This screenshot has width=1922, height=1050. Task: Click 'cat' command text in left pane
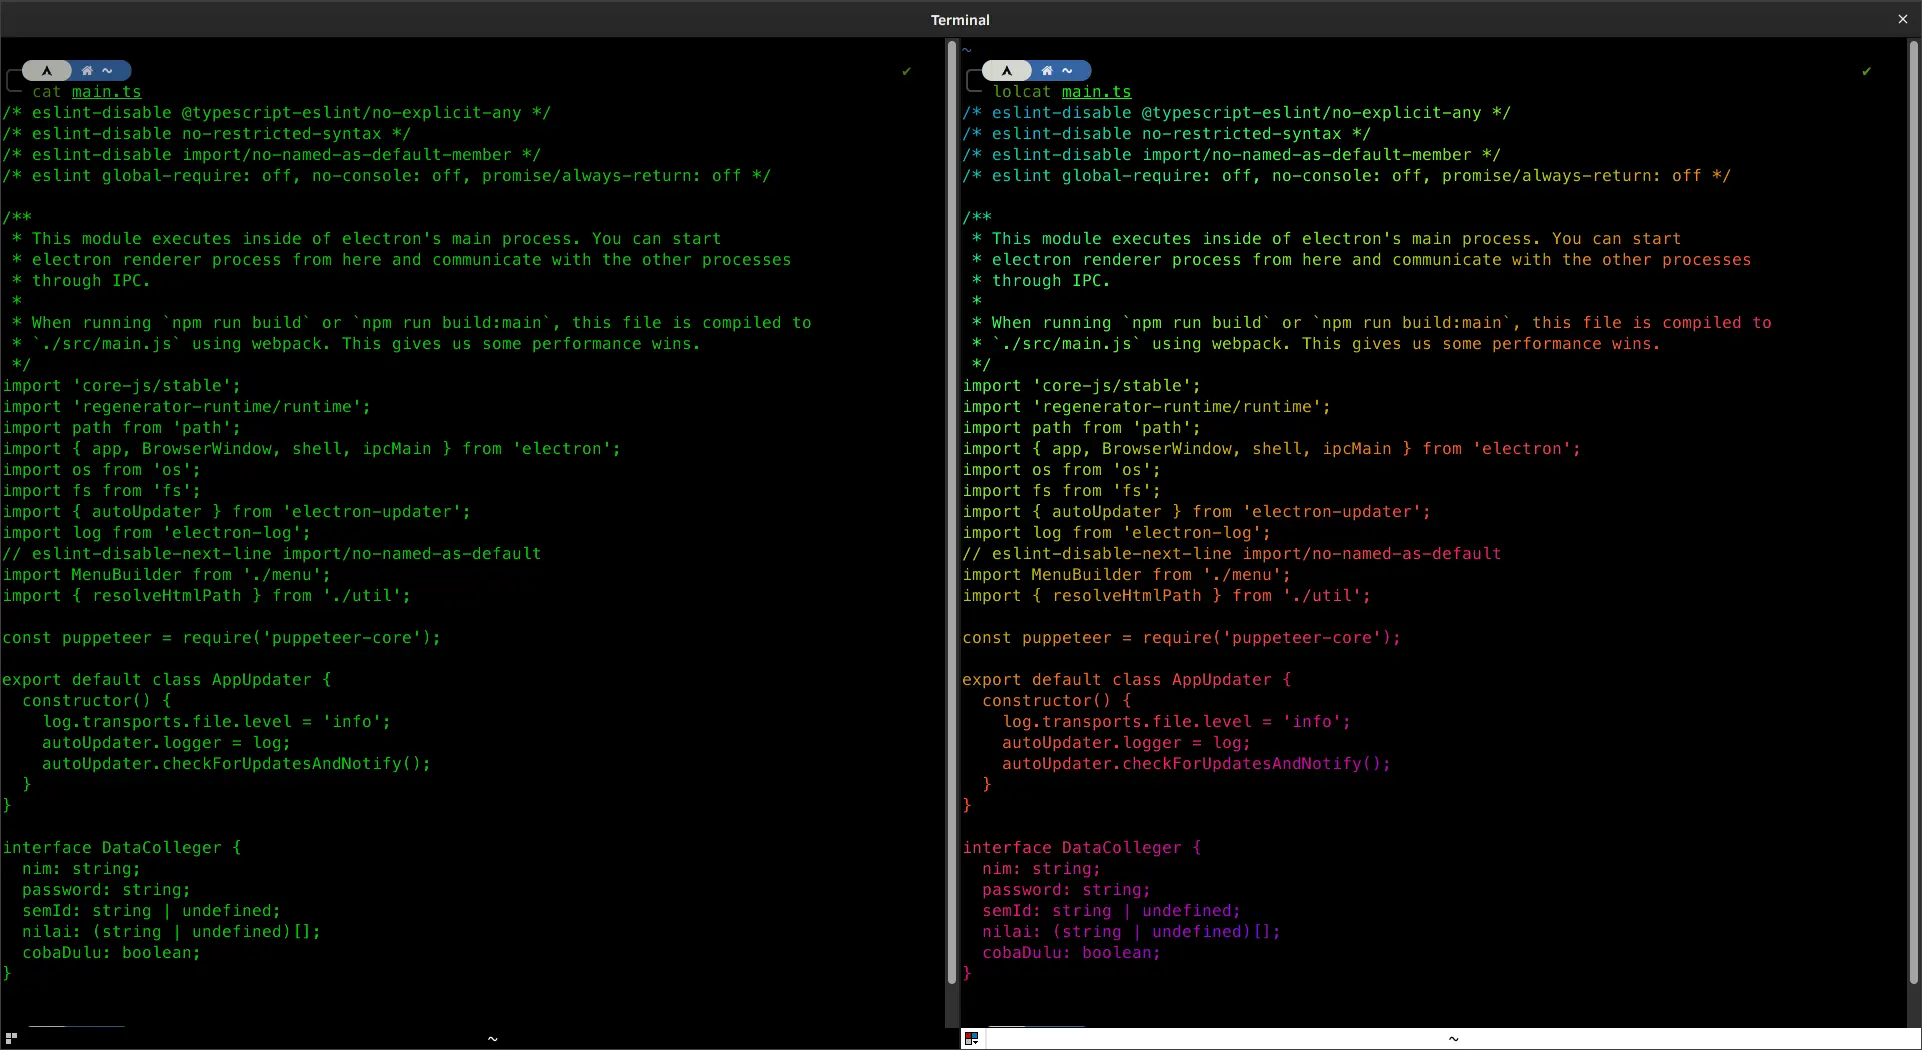tap(47, 92)
